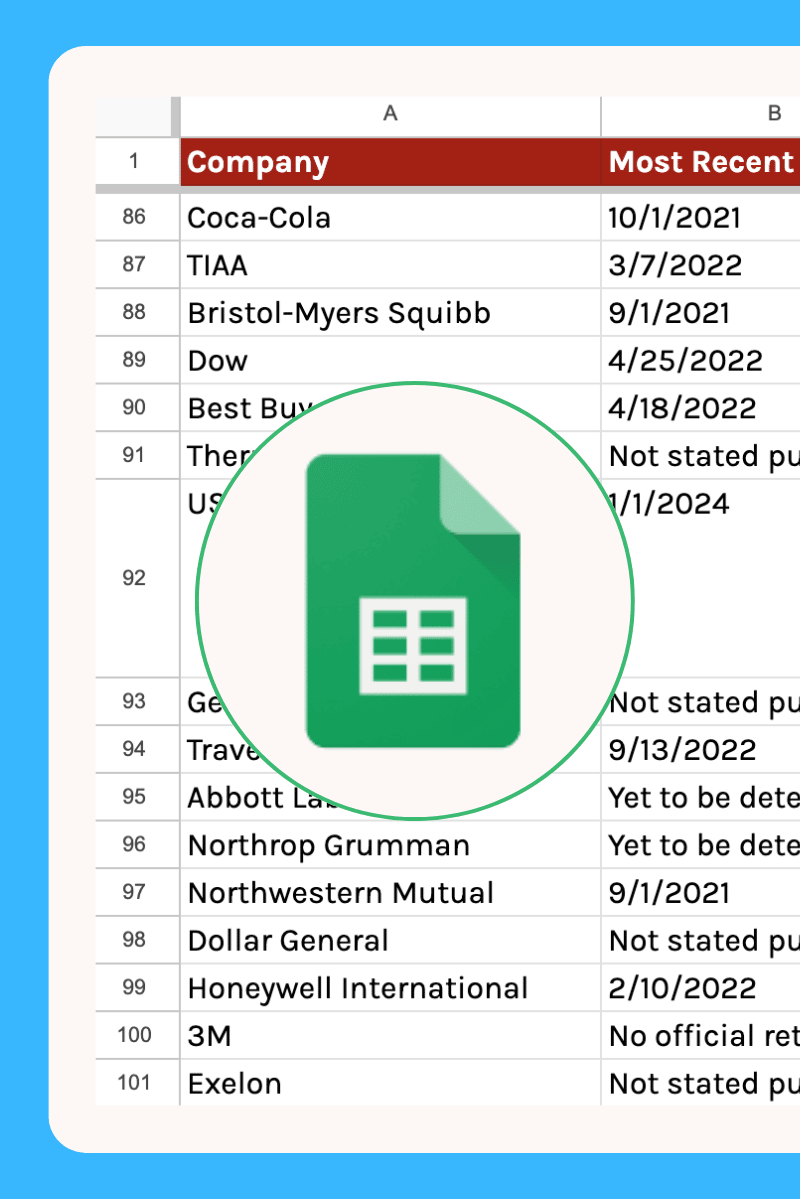Screen dimensions: 800x1199
Task: Click the Bristol-Myers Squibb cell
Action: (x=390, y=313)
